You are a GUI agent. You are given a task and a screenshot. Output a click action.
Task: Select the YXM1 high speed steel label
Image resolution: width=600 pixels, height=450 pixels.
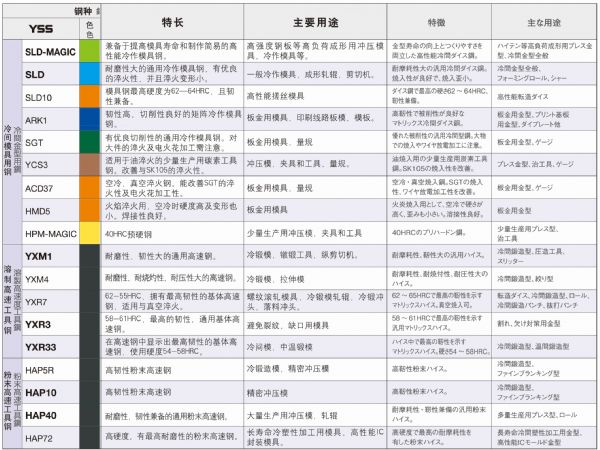coord(39,255)
